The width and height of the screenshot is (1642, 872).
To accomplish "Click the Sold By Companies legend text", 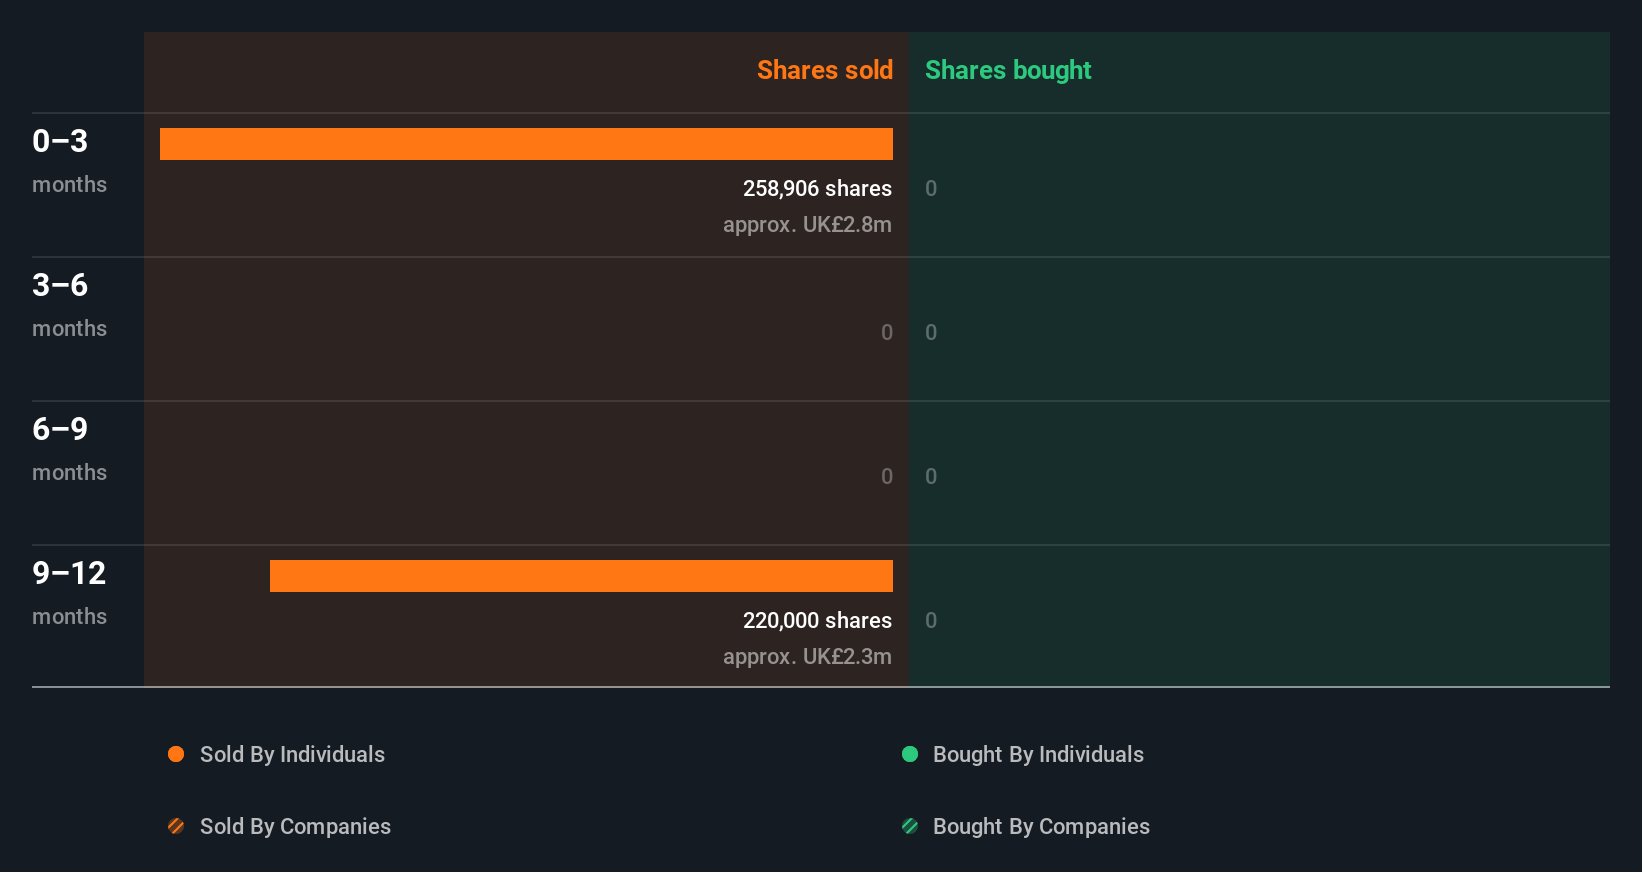I will pos(295,826).
